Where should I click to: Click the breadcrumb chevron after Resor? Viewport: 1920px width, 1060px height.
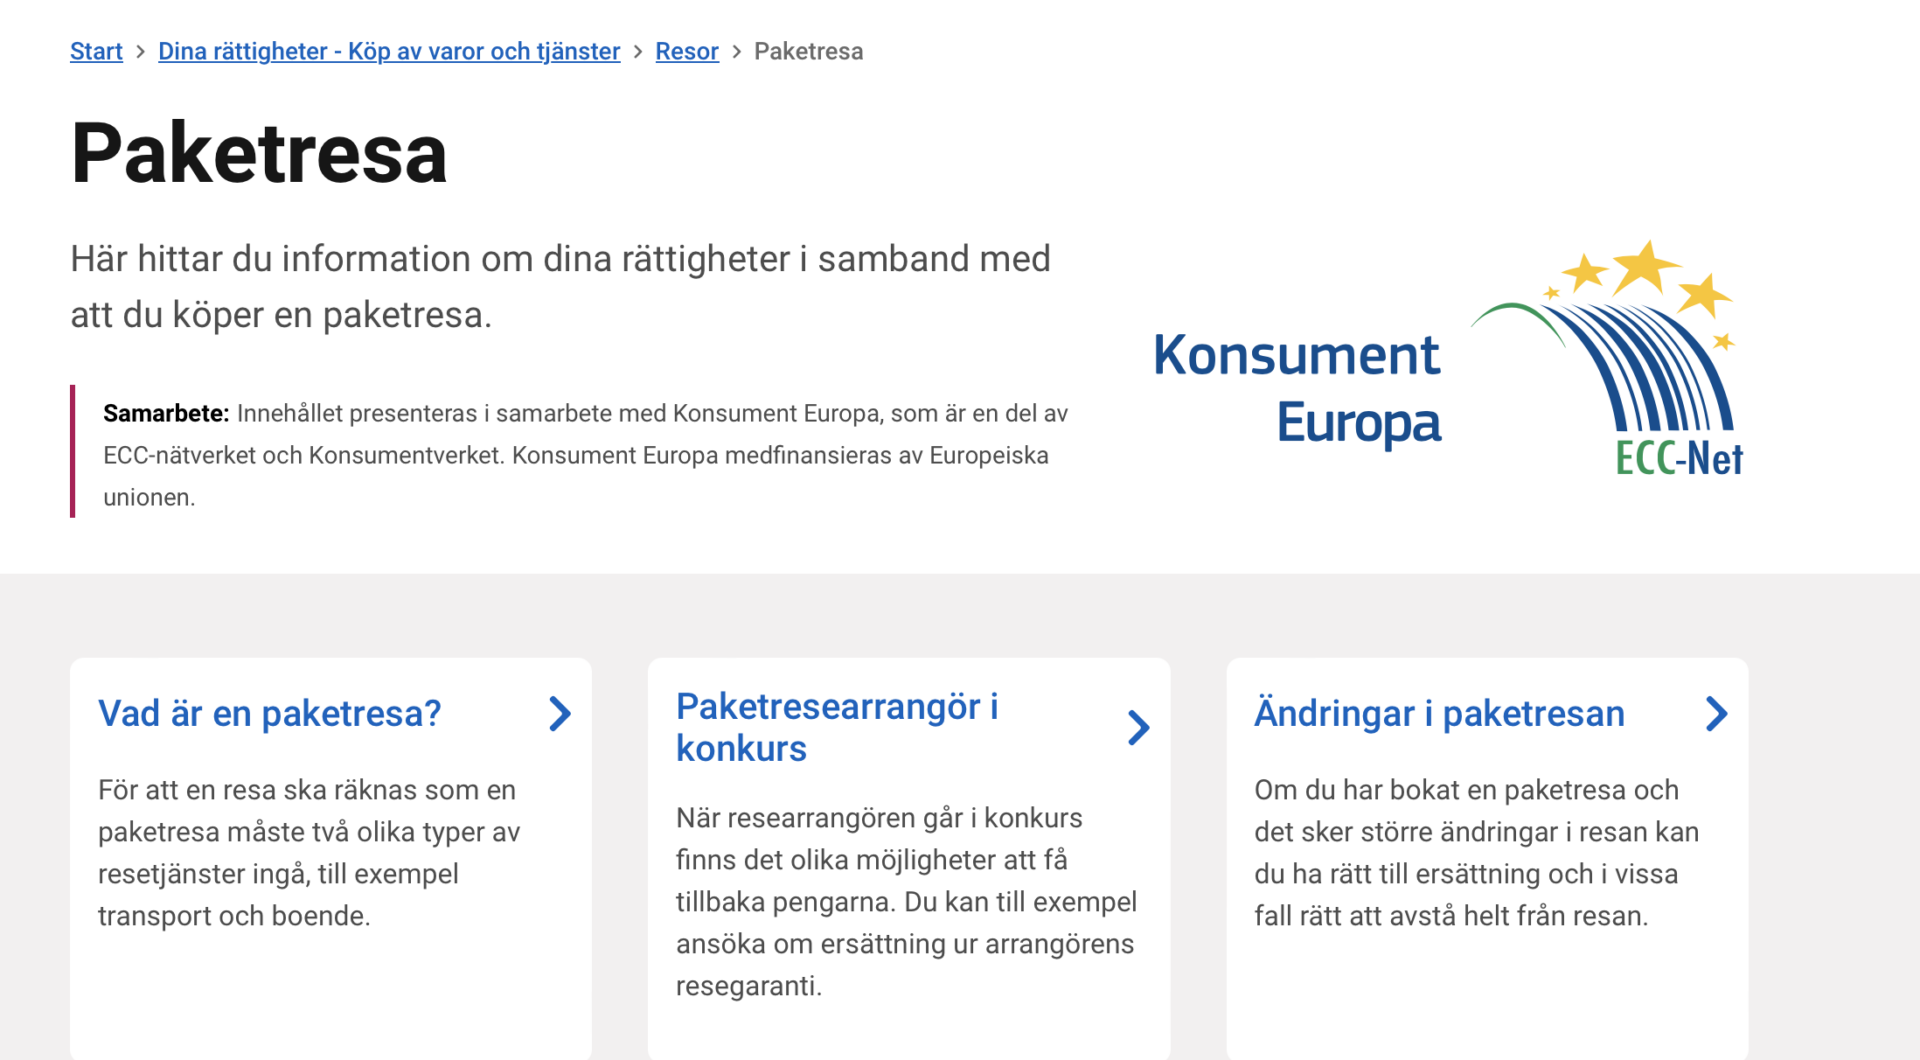(x=737, y=52)
